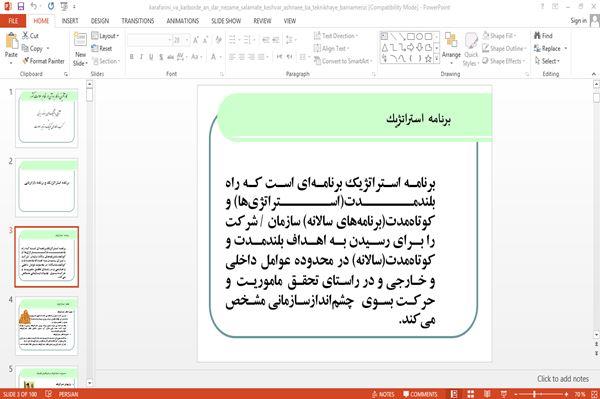Image resolution: width=600 pixels, height=399 pixels.
Task: Save the presentation with the floppy icon
Action: (21, 7)
